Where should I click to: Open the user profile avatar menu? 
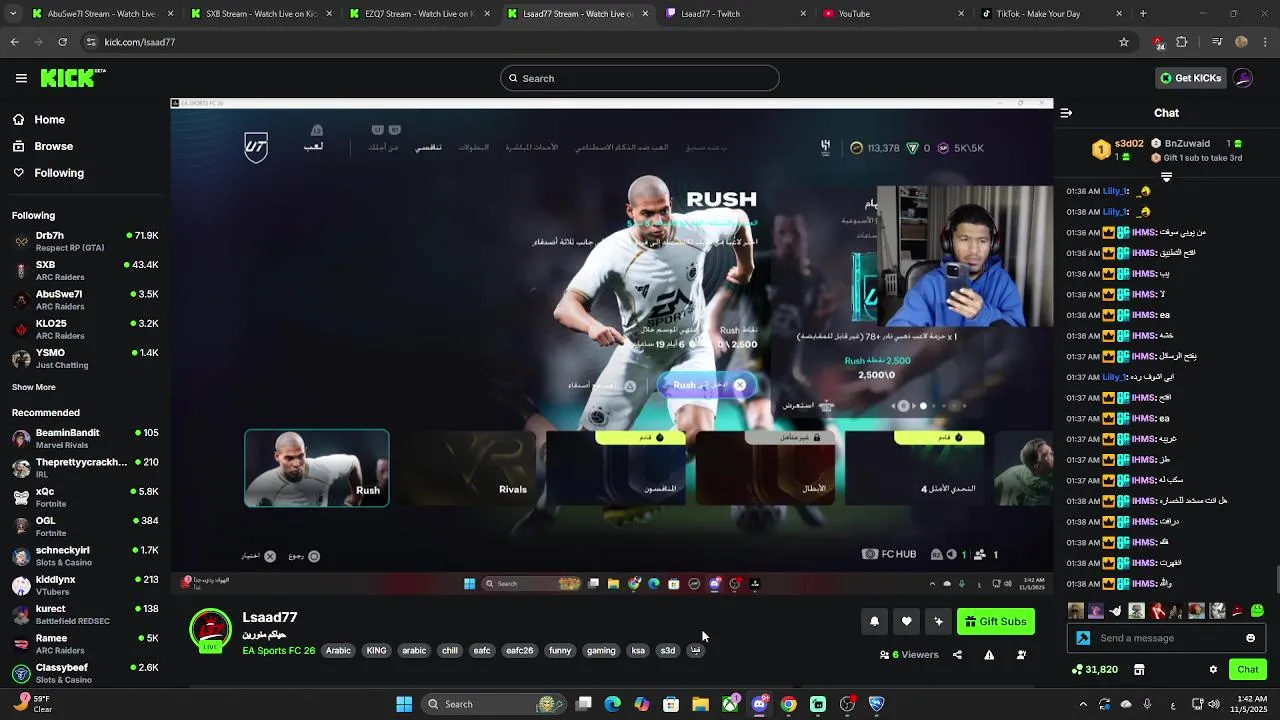tap(1243, 78)
